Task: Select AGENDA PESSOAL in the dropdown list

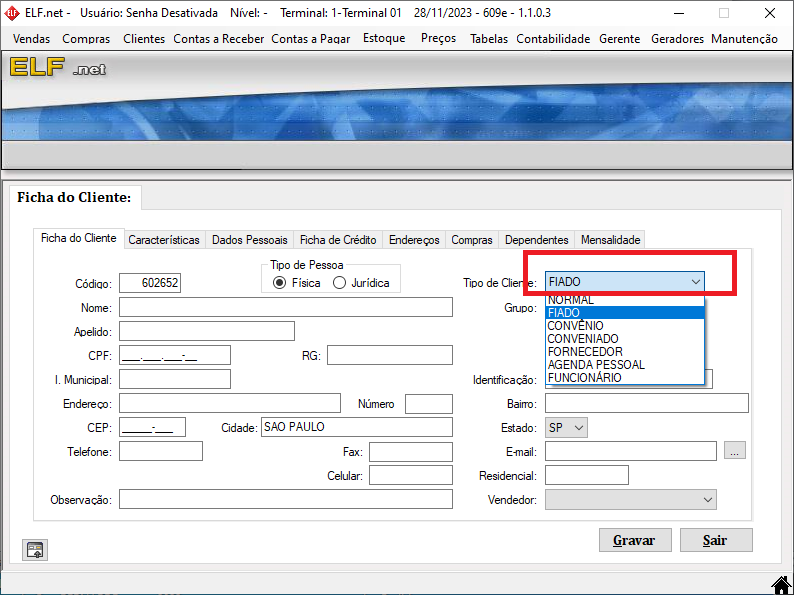Action: click(625, 365)
